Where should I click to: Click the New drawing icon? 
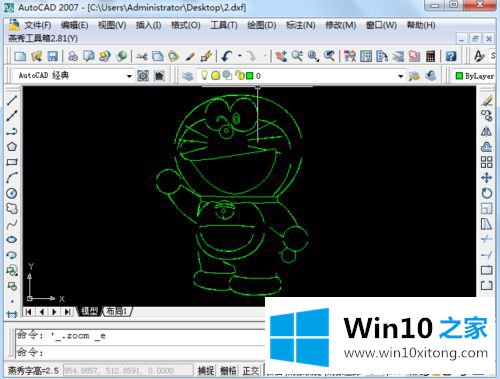pos(20,56)
